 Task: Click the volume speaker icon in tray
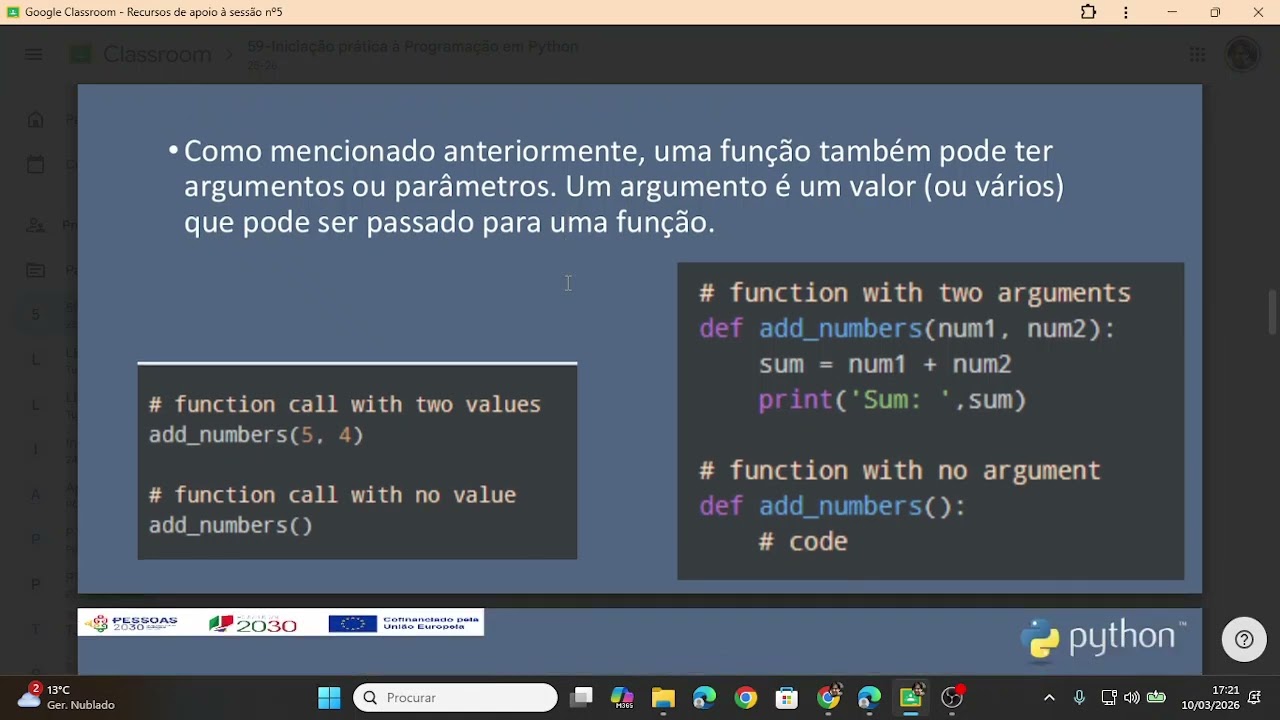click(1132, 697)
